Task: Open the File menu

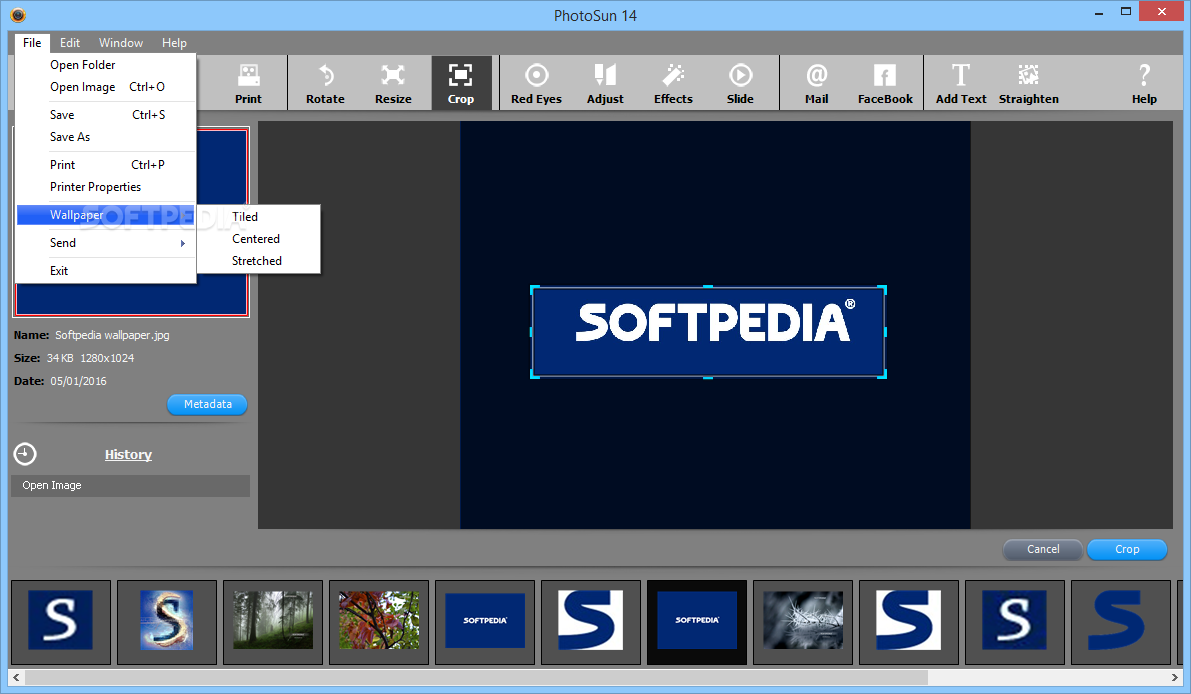Action: point(32,43)
